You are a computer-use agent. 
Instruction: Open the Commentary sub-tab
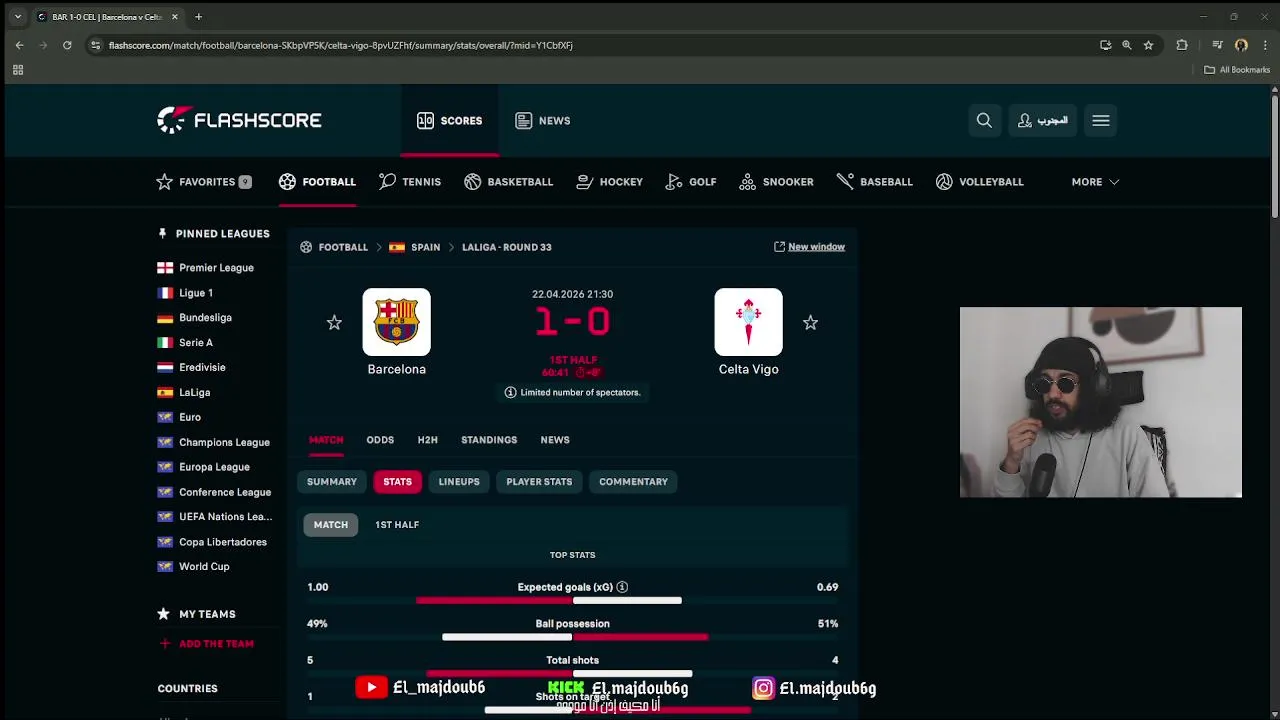coord(633,482)
